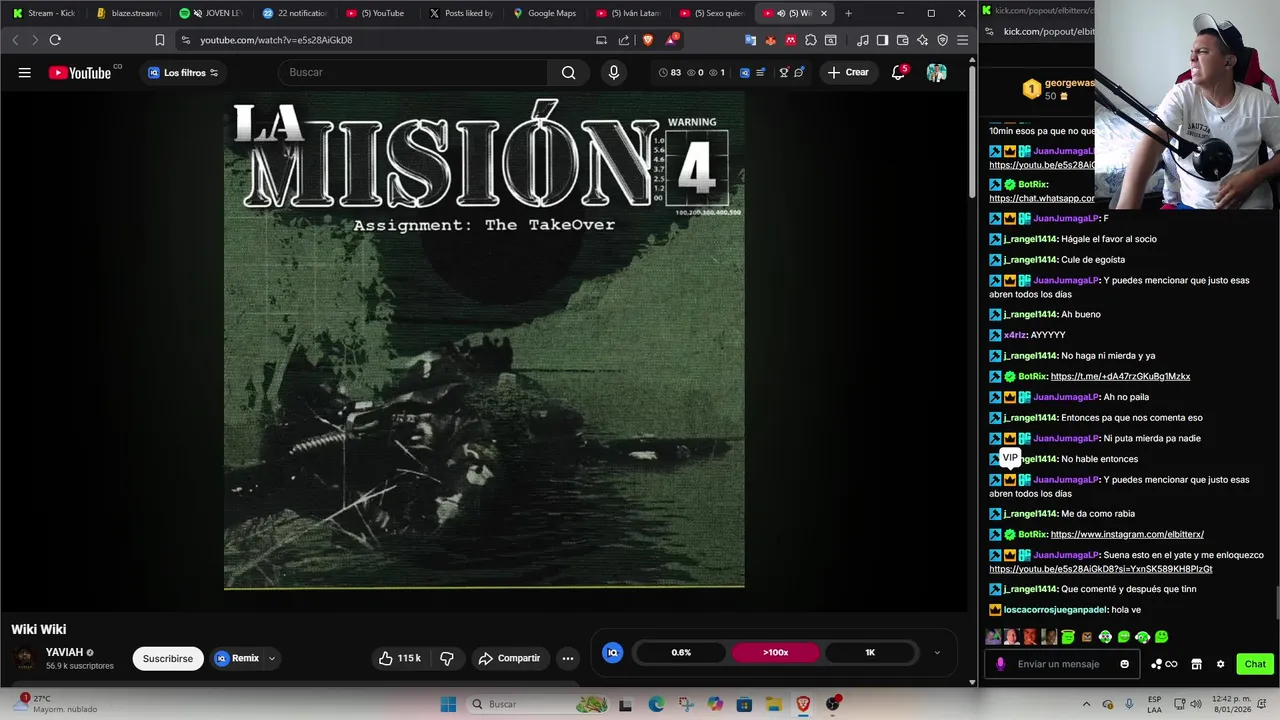Click the >100x vidIQ stat pill
Screen dimensions: 1280x720
click(x=776, y=652)
